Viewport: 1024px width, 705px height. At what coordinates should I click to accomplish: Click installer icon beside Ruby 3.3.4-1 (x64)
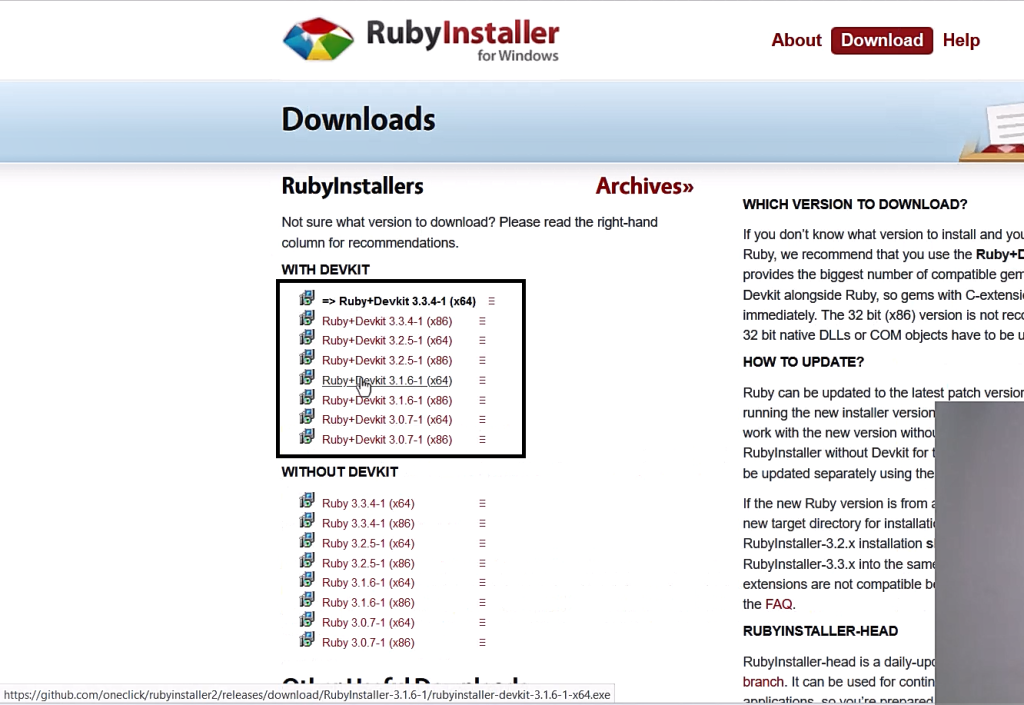pyautogui.click(x=308, y=502)
